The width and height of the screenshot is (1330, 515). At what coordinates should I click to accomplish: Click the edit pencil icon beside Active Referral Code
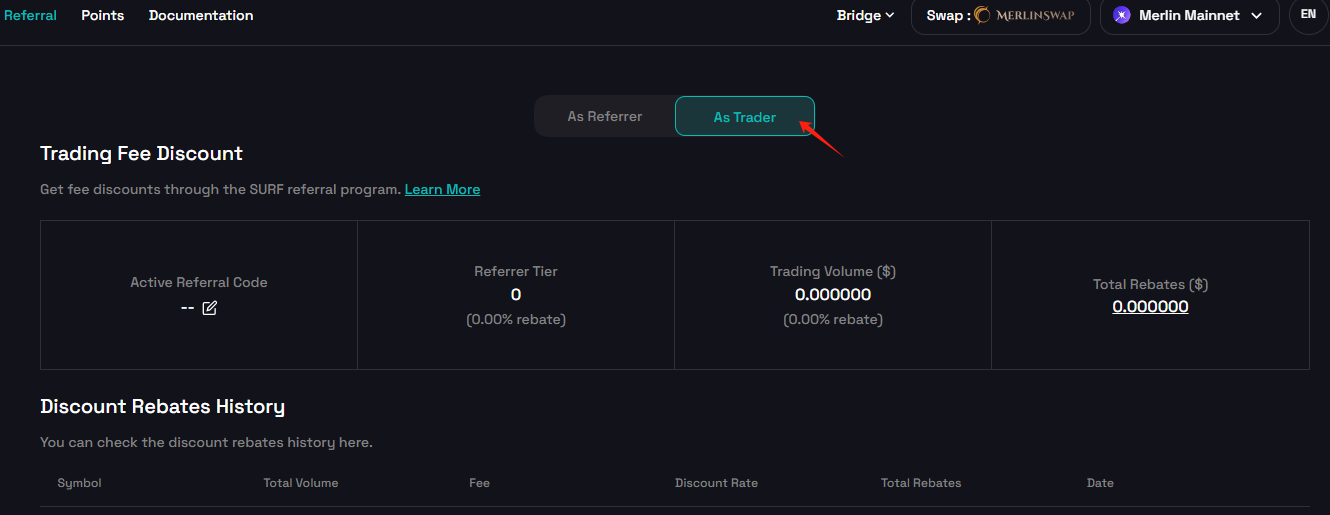coord(209,308)
